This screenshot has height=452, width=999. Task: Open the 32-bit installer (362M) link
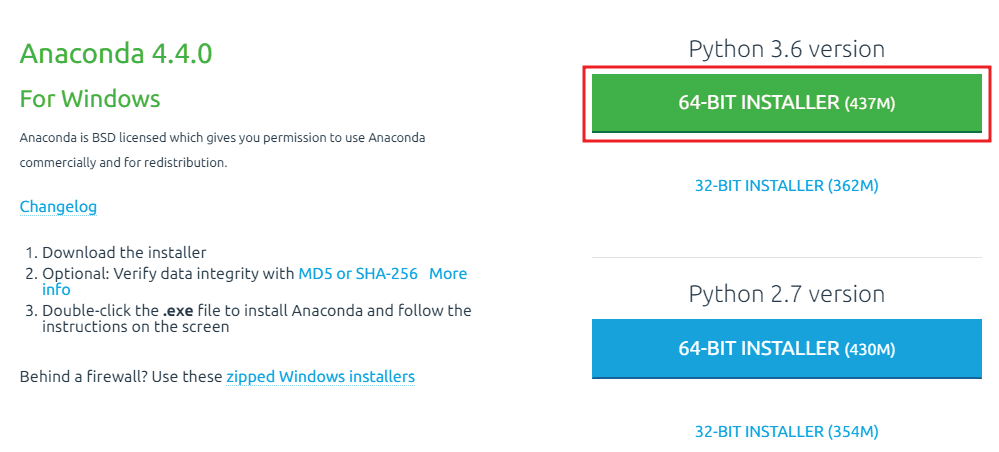pos(786,186)
